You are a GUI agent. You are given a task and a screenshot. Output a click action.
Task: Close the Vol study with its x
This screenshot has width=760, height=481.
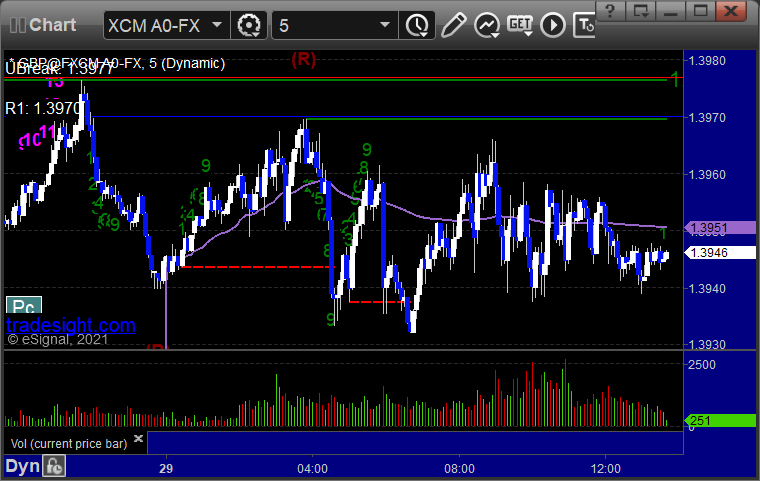pos(138,438)
